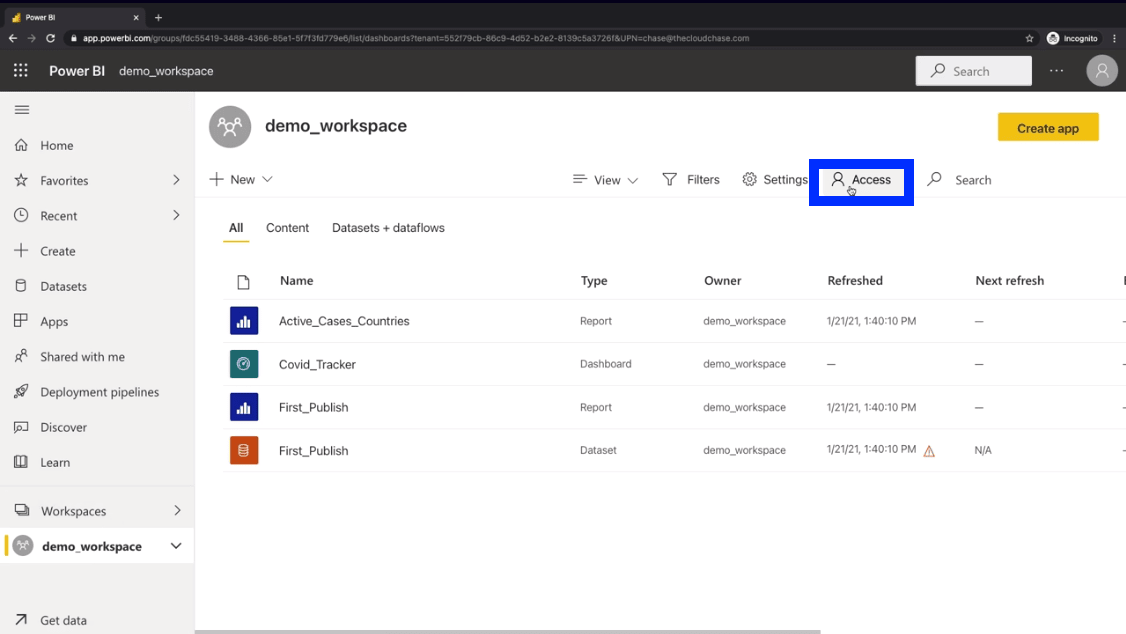Switch to the Content tab
1126x634 pixels.
click(287, 228)
